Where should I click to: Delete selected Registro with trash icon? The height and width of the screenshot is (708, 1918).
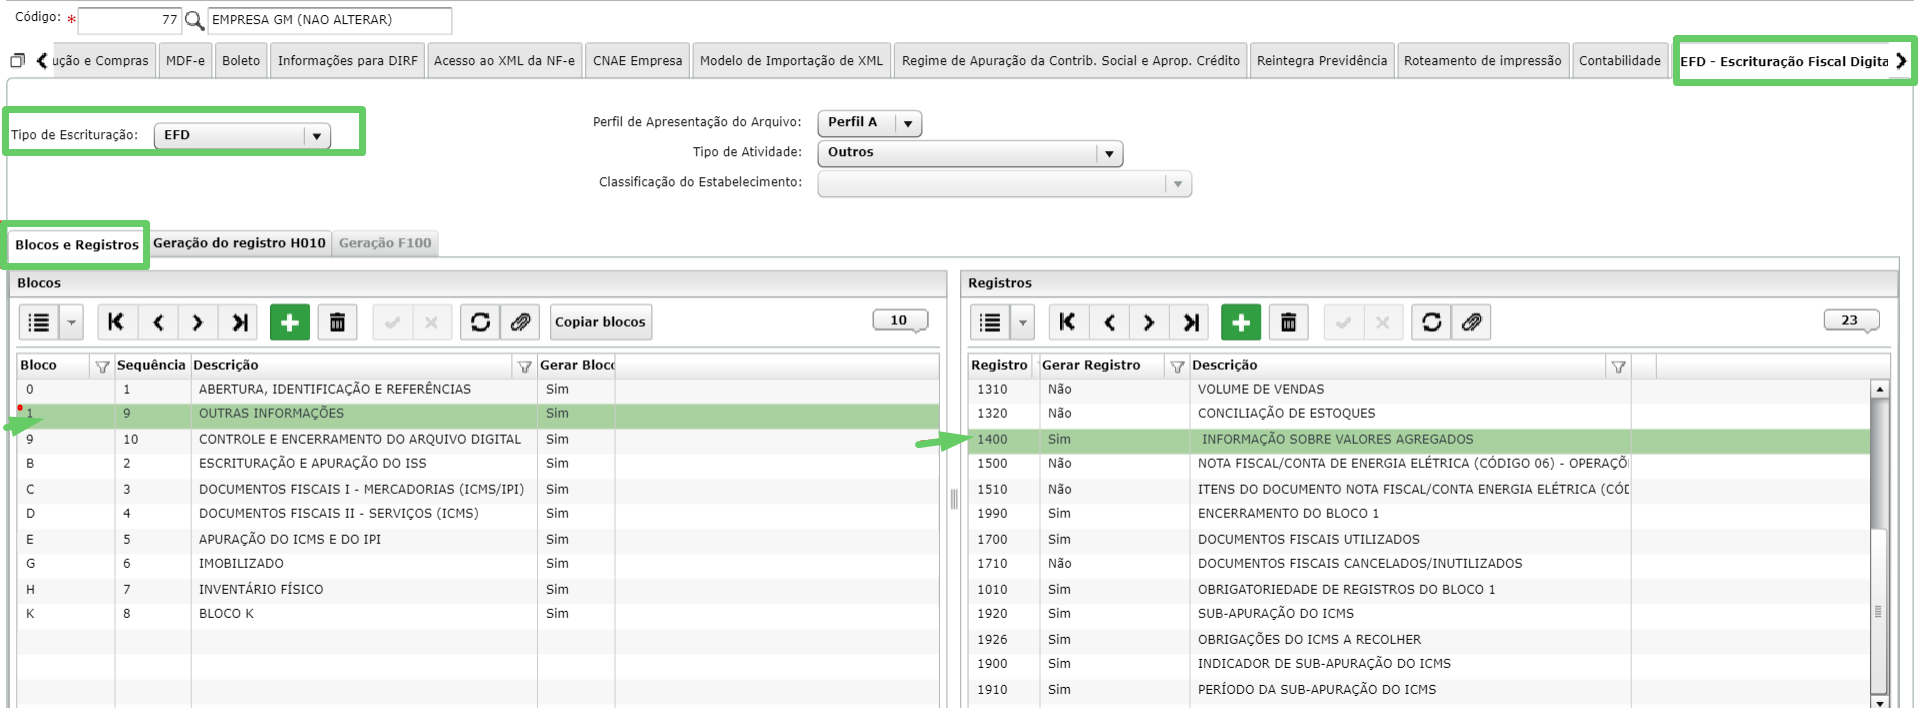coord(1289,322)
